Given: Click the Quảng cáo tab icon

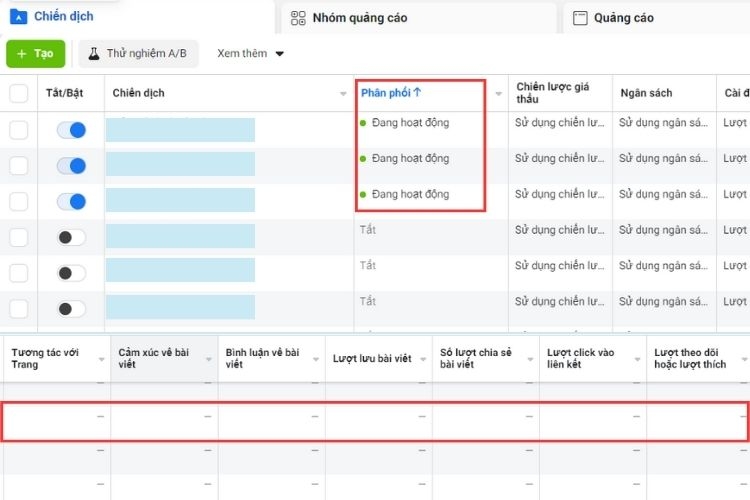Looking at the screenshot, I should click(580, 18).
